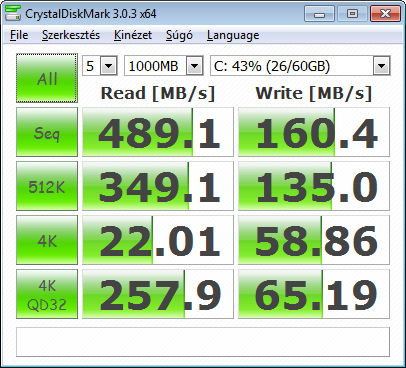Expand the 1000MB test size dropdown

pyautogui.click(x=195, y=66)
